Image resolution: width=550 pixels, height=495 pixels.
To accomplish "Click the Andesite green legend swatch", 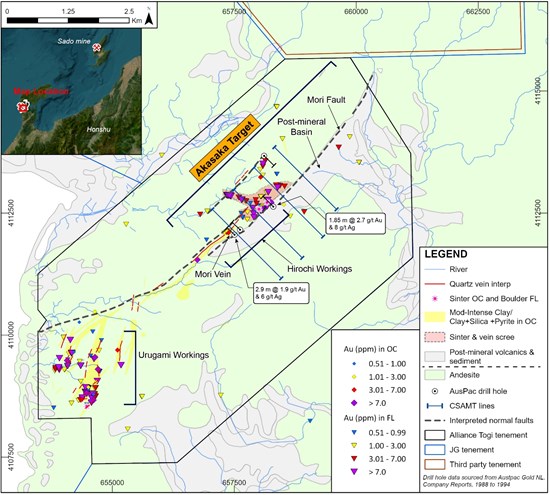I will (x=435, y=375).
